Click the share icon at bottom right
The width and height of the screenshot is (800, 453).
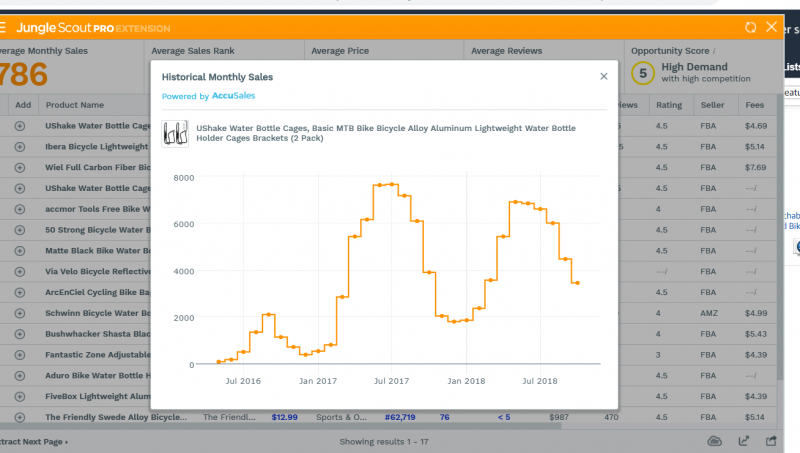(x=771, y=441)
